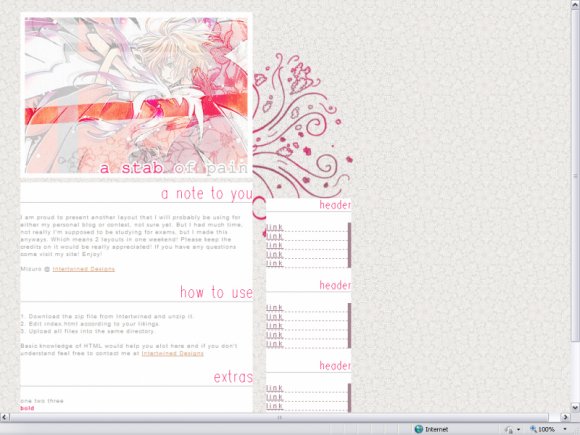Click 'Edit index.html' instruction line

90,324
